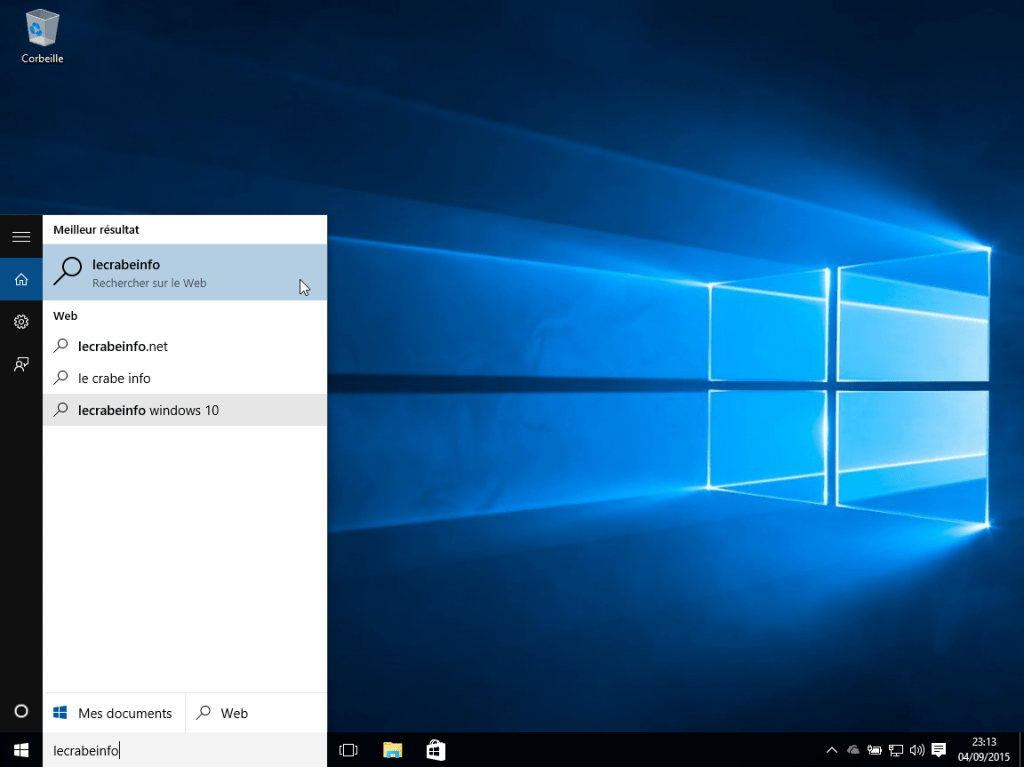Select best result lecrabeinfo web search
The width and height of the screenshot is (1024, 767).
click(x=185, y=272)
